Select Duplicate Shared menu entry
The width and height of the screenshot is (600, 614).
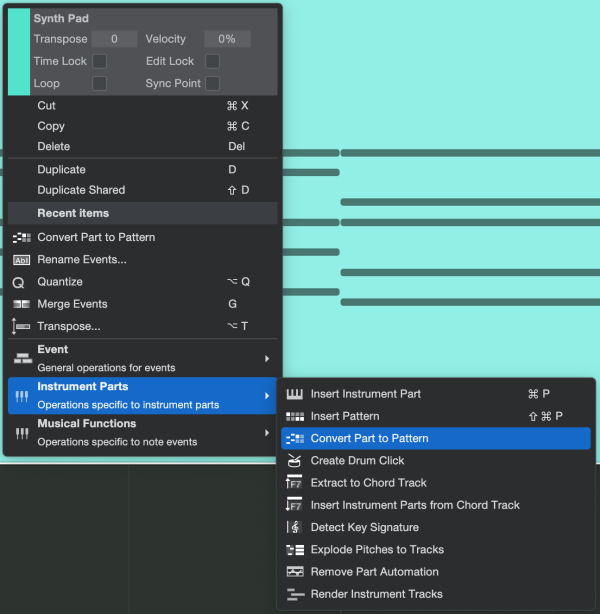point(143,190)
